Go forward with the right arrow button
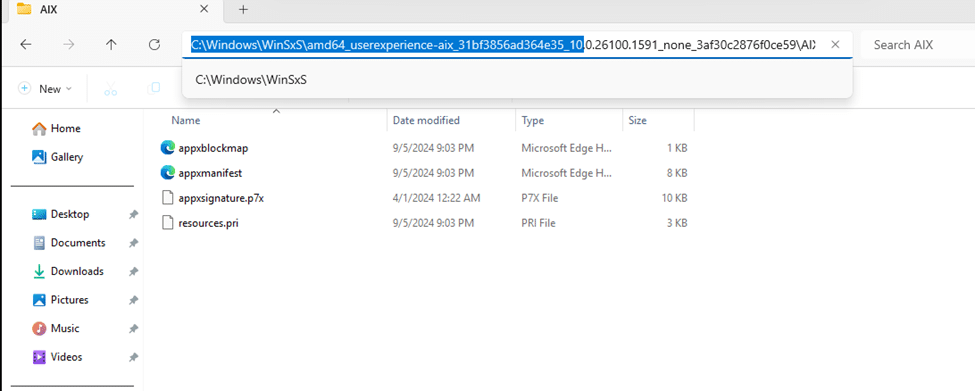 tap(69, 45)
